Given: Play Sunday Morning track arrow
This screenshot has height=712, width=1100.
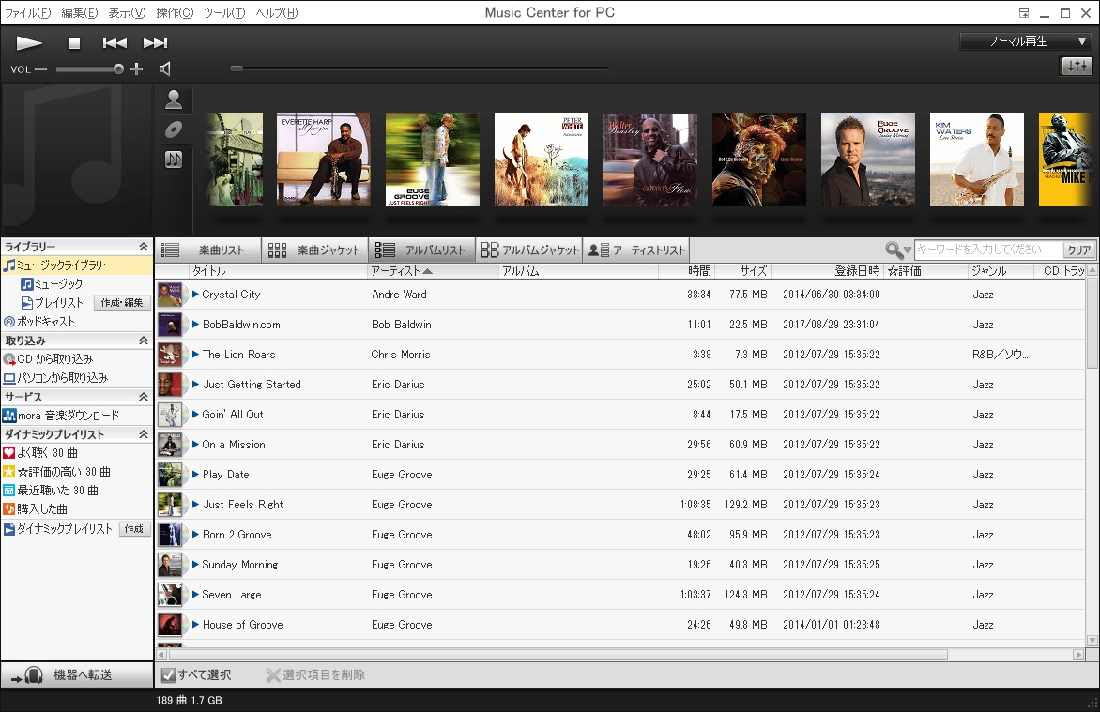Looking at the screenshot, I should click(x=195, y=564).
